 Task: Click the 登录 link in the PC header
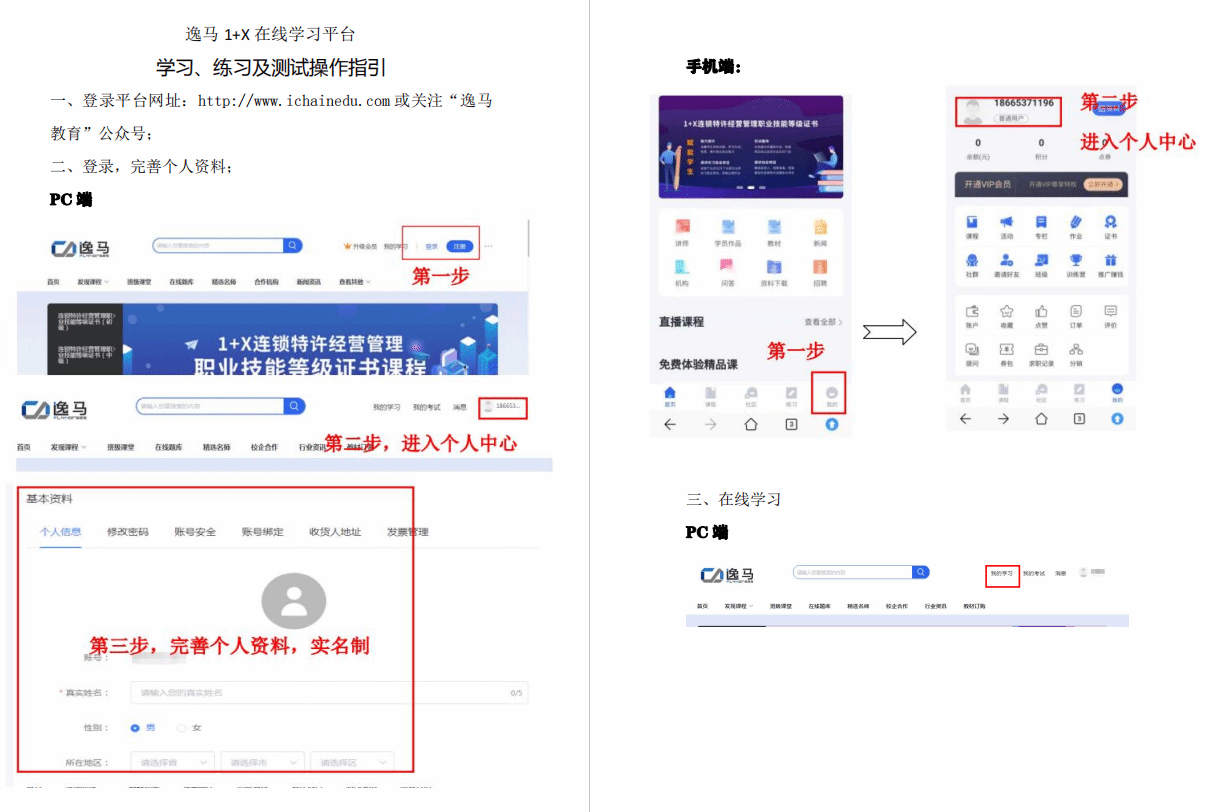coord(432,246)
